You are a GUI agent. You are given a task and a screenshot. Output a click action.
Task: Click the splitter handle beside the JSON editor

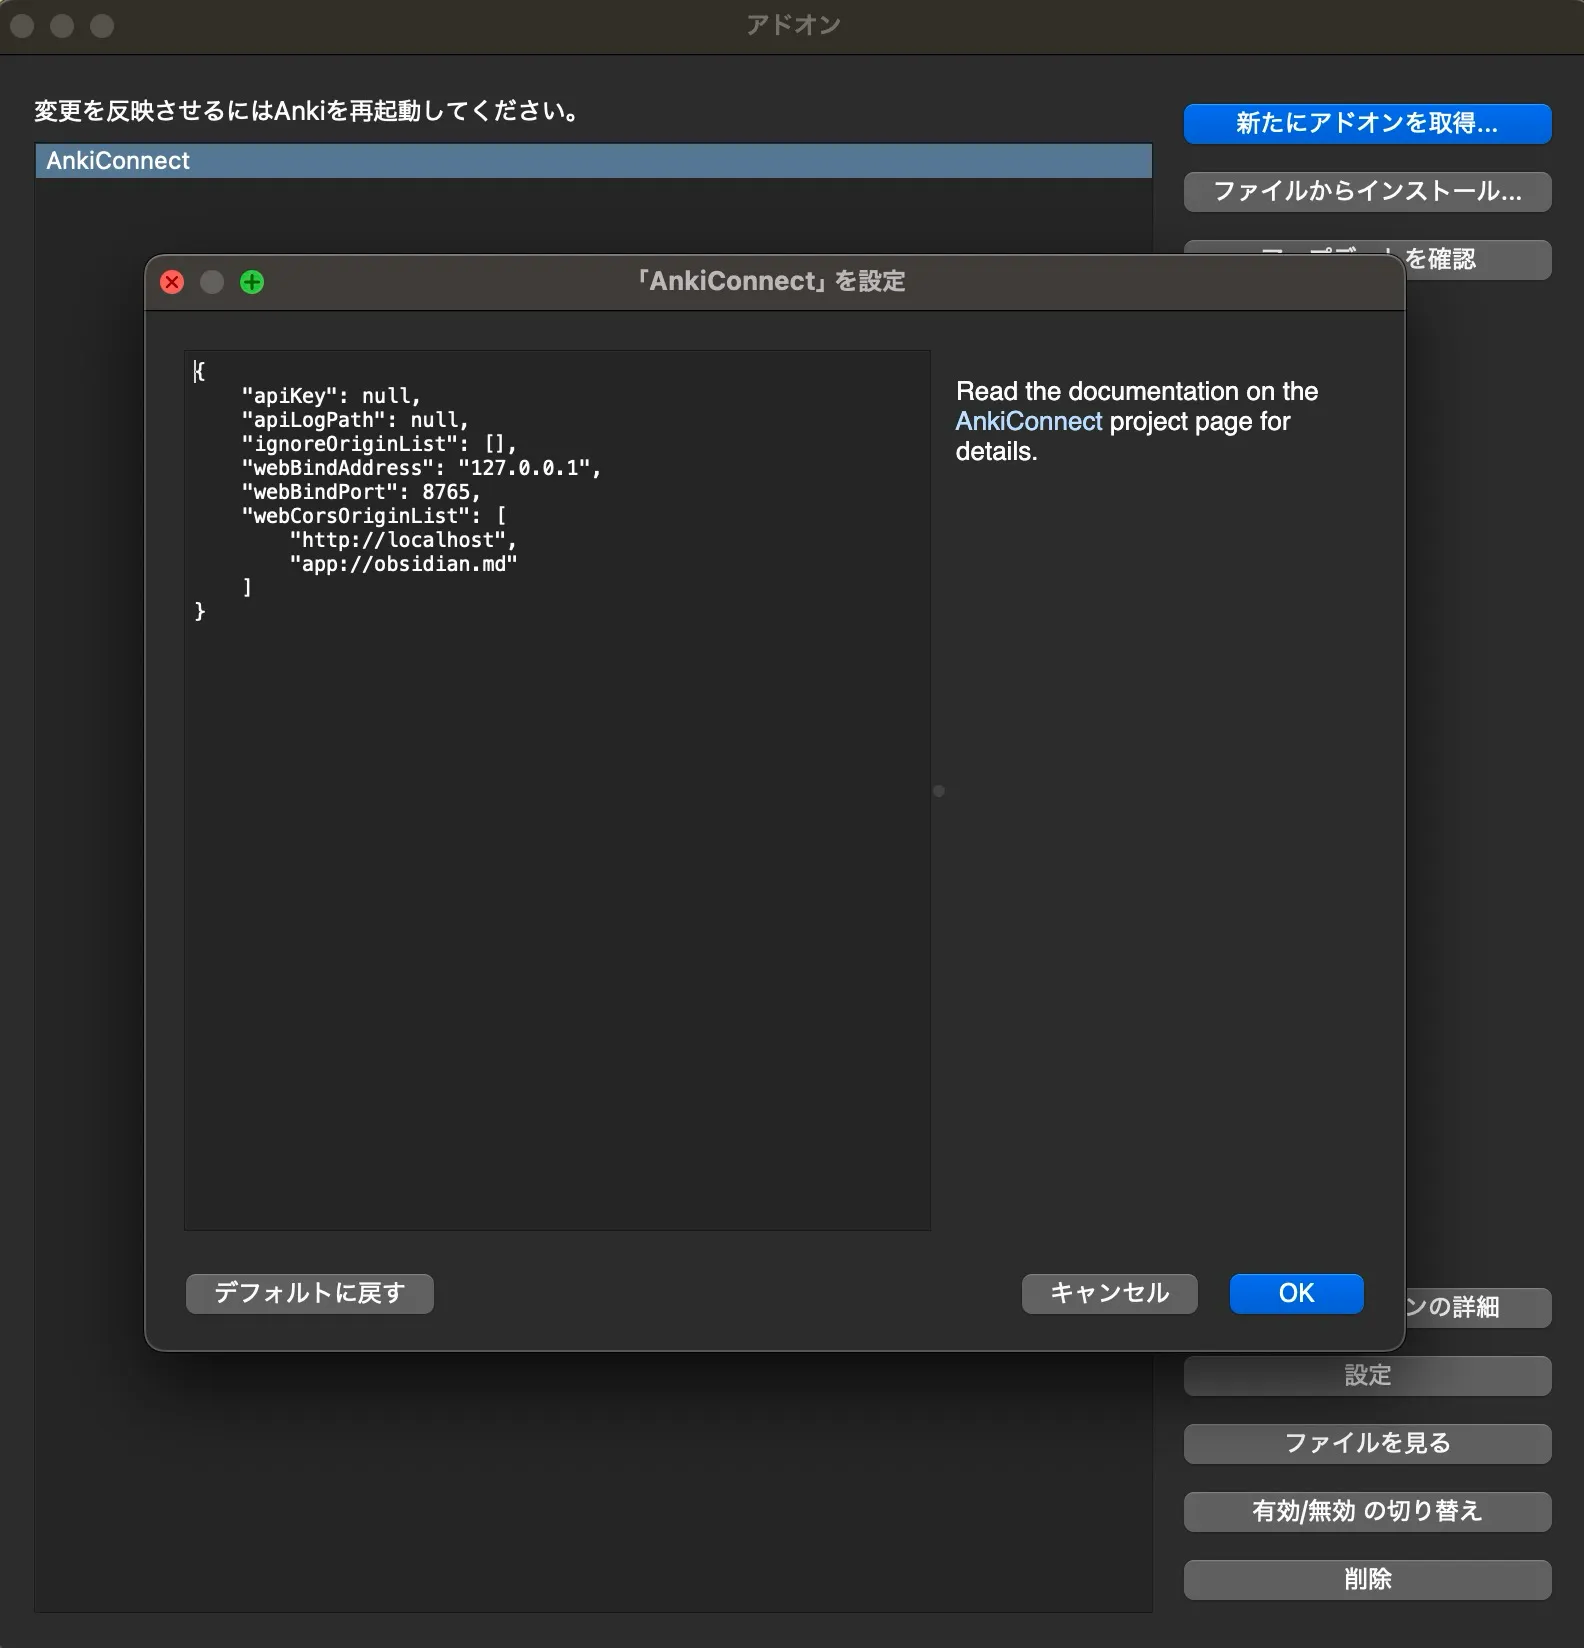tap(938, 791)
